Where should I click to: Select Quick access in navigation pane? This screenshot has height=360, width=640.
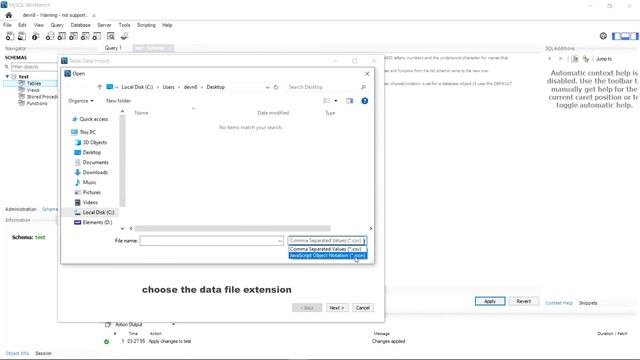(93, 119)
